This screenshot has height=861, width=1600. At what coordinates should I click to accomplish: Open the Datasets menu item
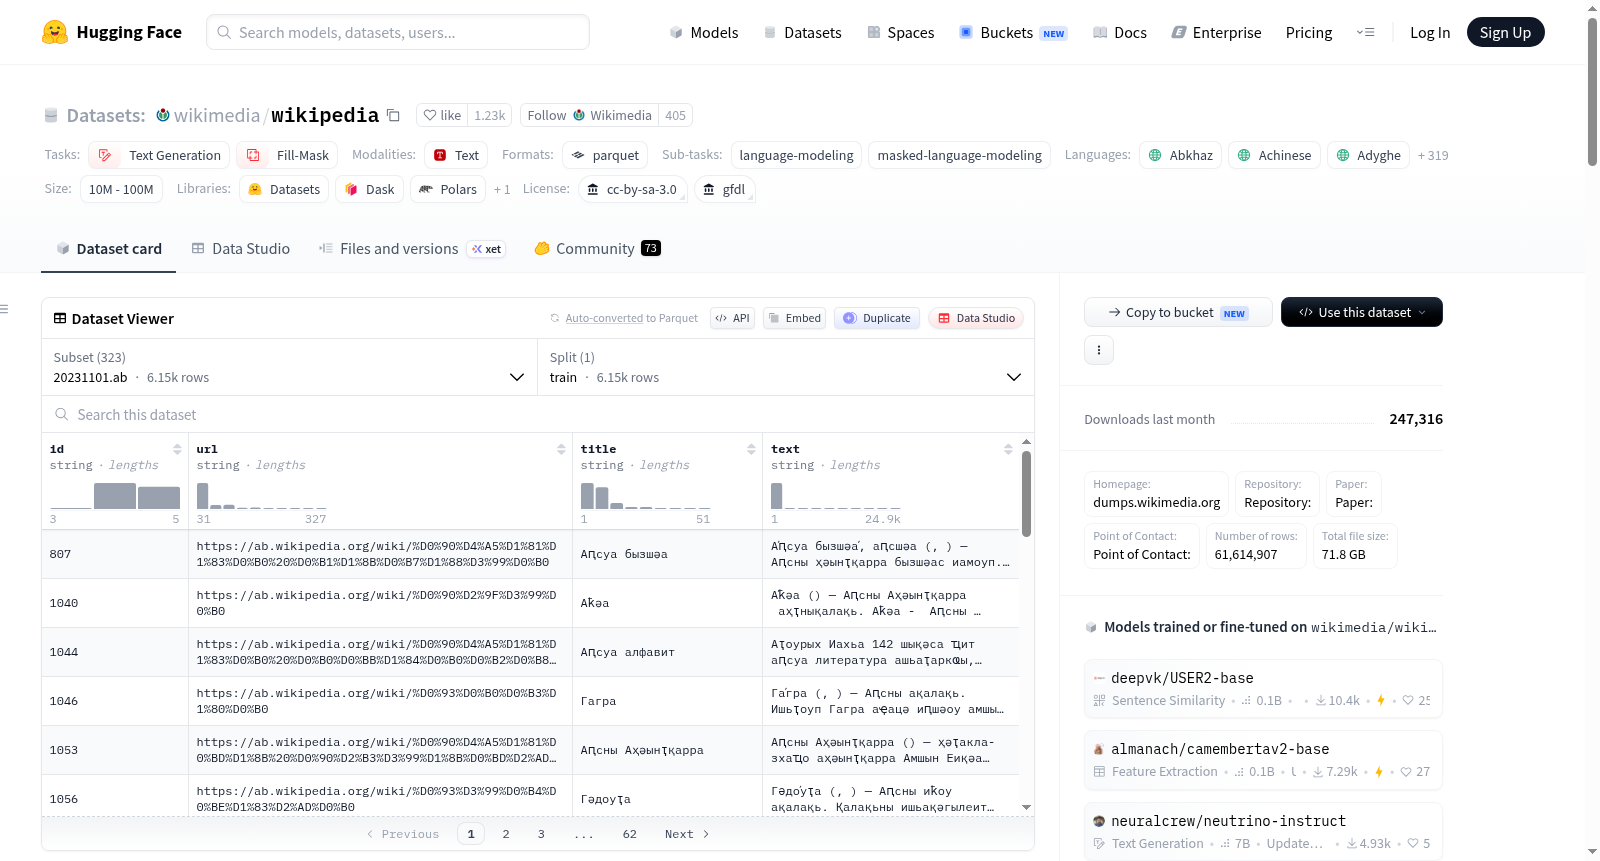click(x=803, y=32)
